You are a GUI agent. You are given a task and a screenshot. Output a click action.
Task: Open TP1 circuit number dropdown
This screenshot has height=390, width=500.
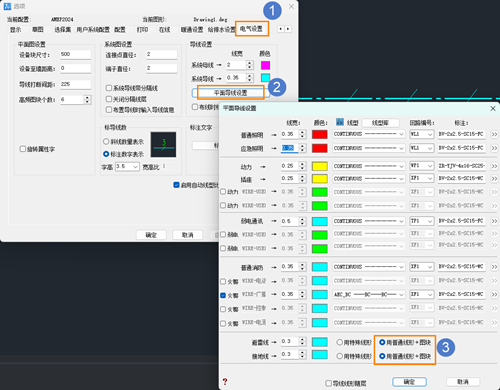(422, 221)
